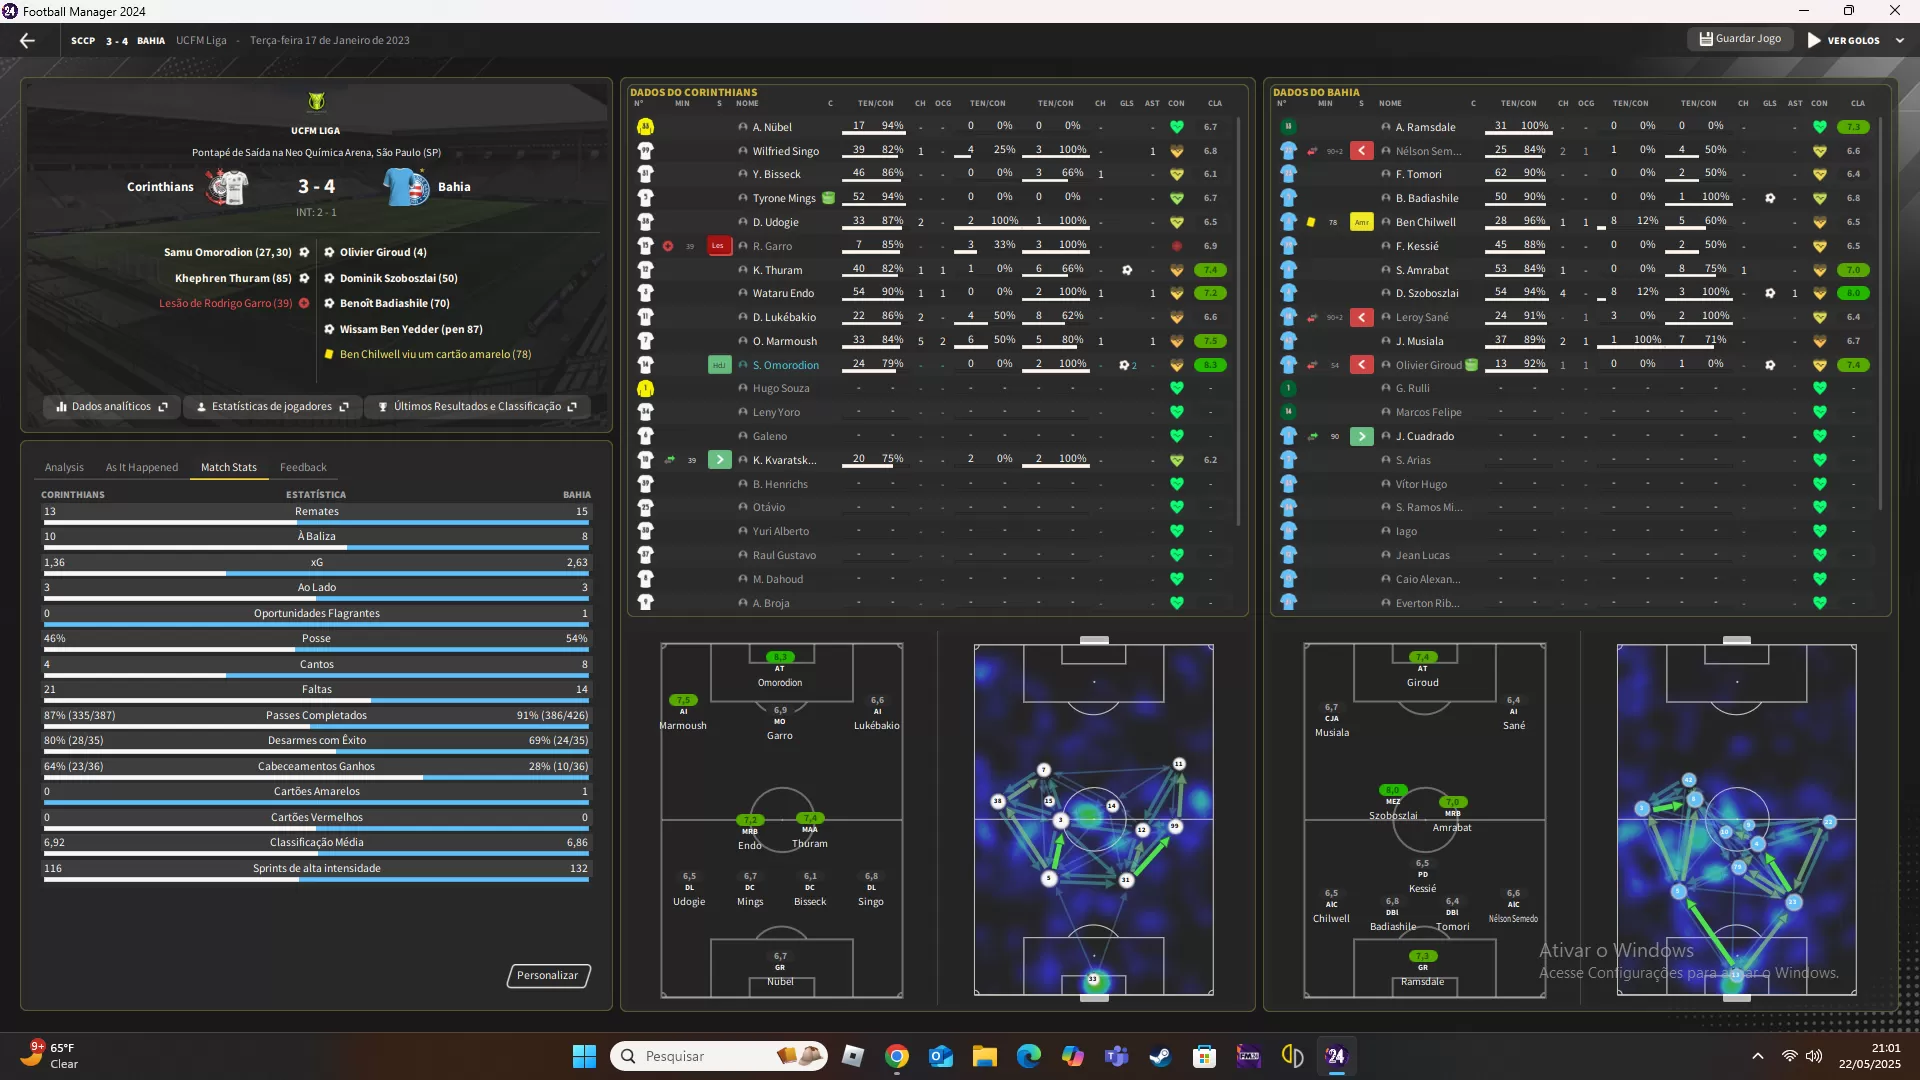Viewport: 1920px width, 1080px height.
Task: Sort Corinthians table by AST column
Action: click(x=1152, y=103)
